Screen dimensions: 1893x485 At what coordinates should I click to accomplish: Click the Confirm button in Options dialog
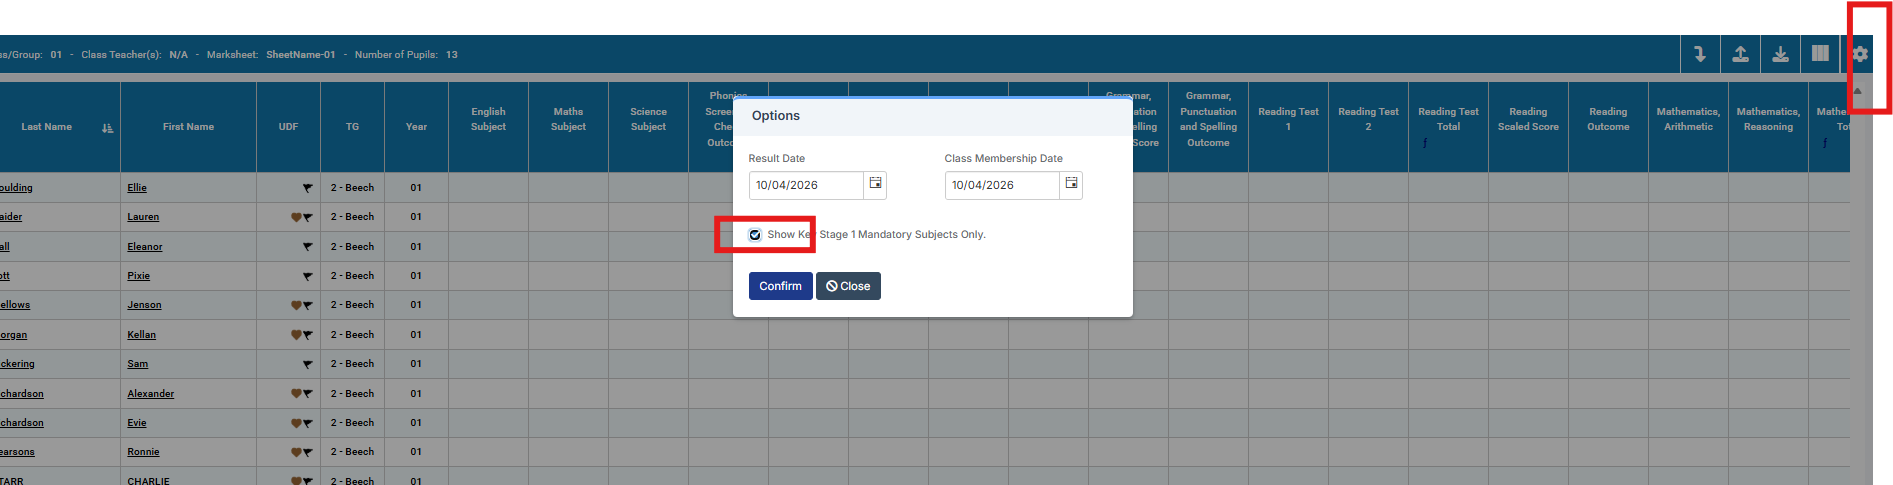click(x=780, y=286)
